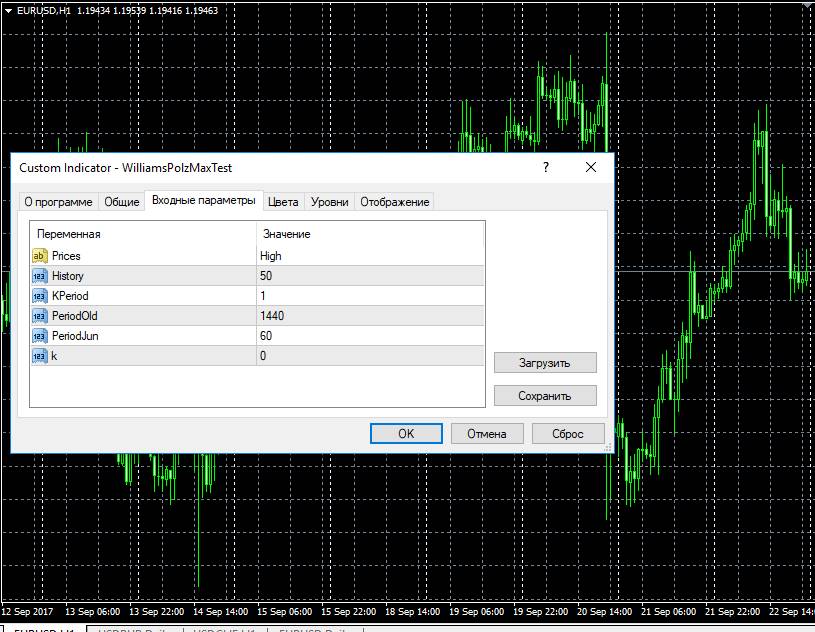Open the chart menu triangle next to EURUSD,H1
This screenshot has width=815, height=632.
click(x=8, y=10)
